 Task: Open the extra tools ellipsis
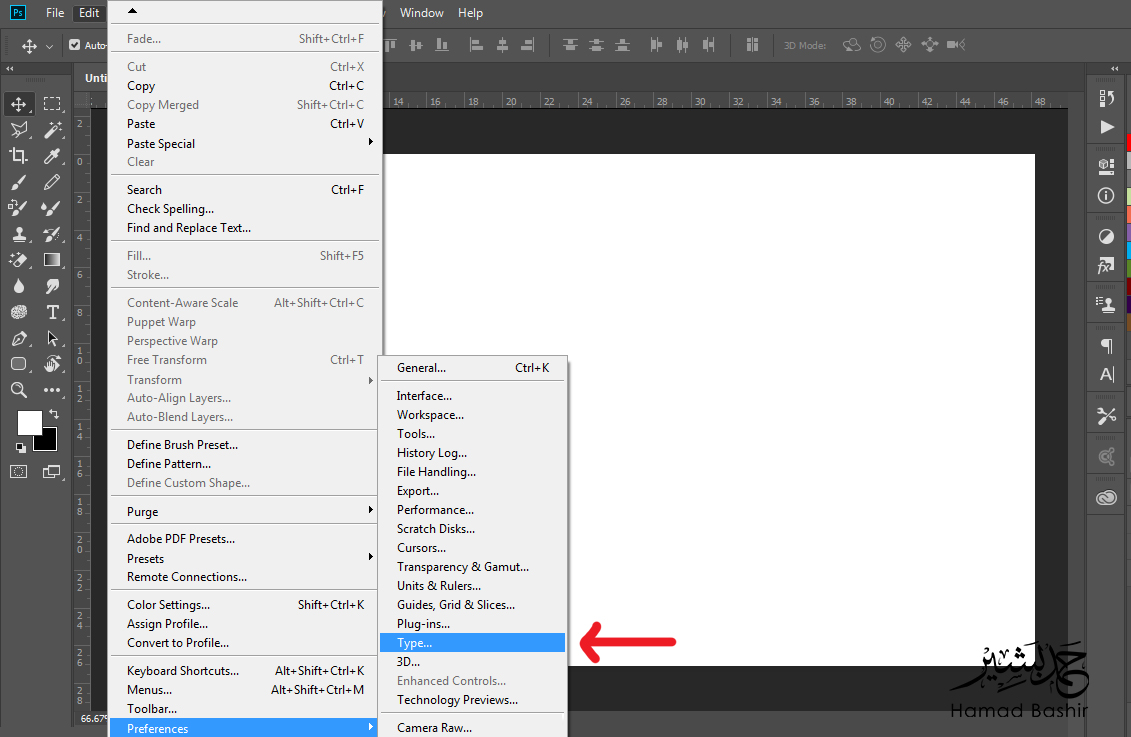(52, 390)
